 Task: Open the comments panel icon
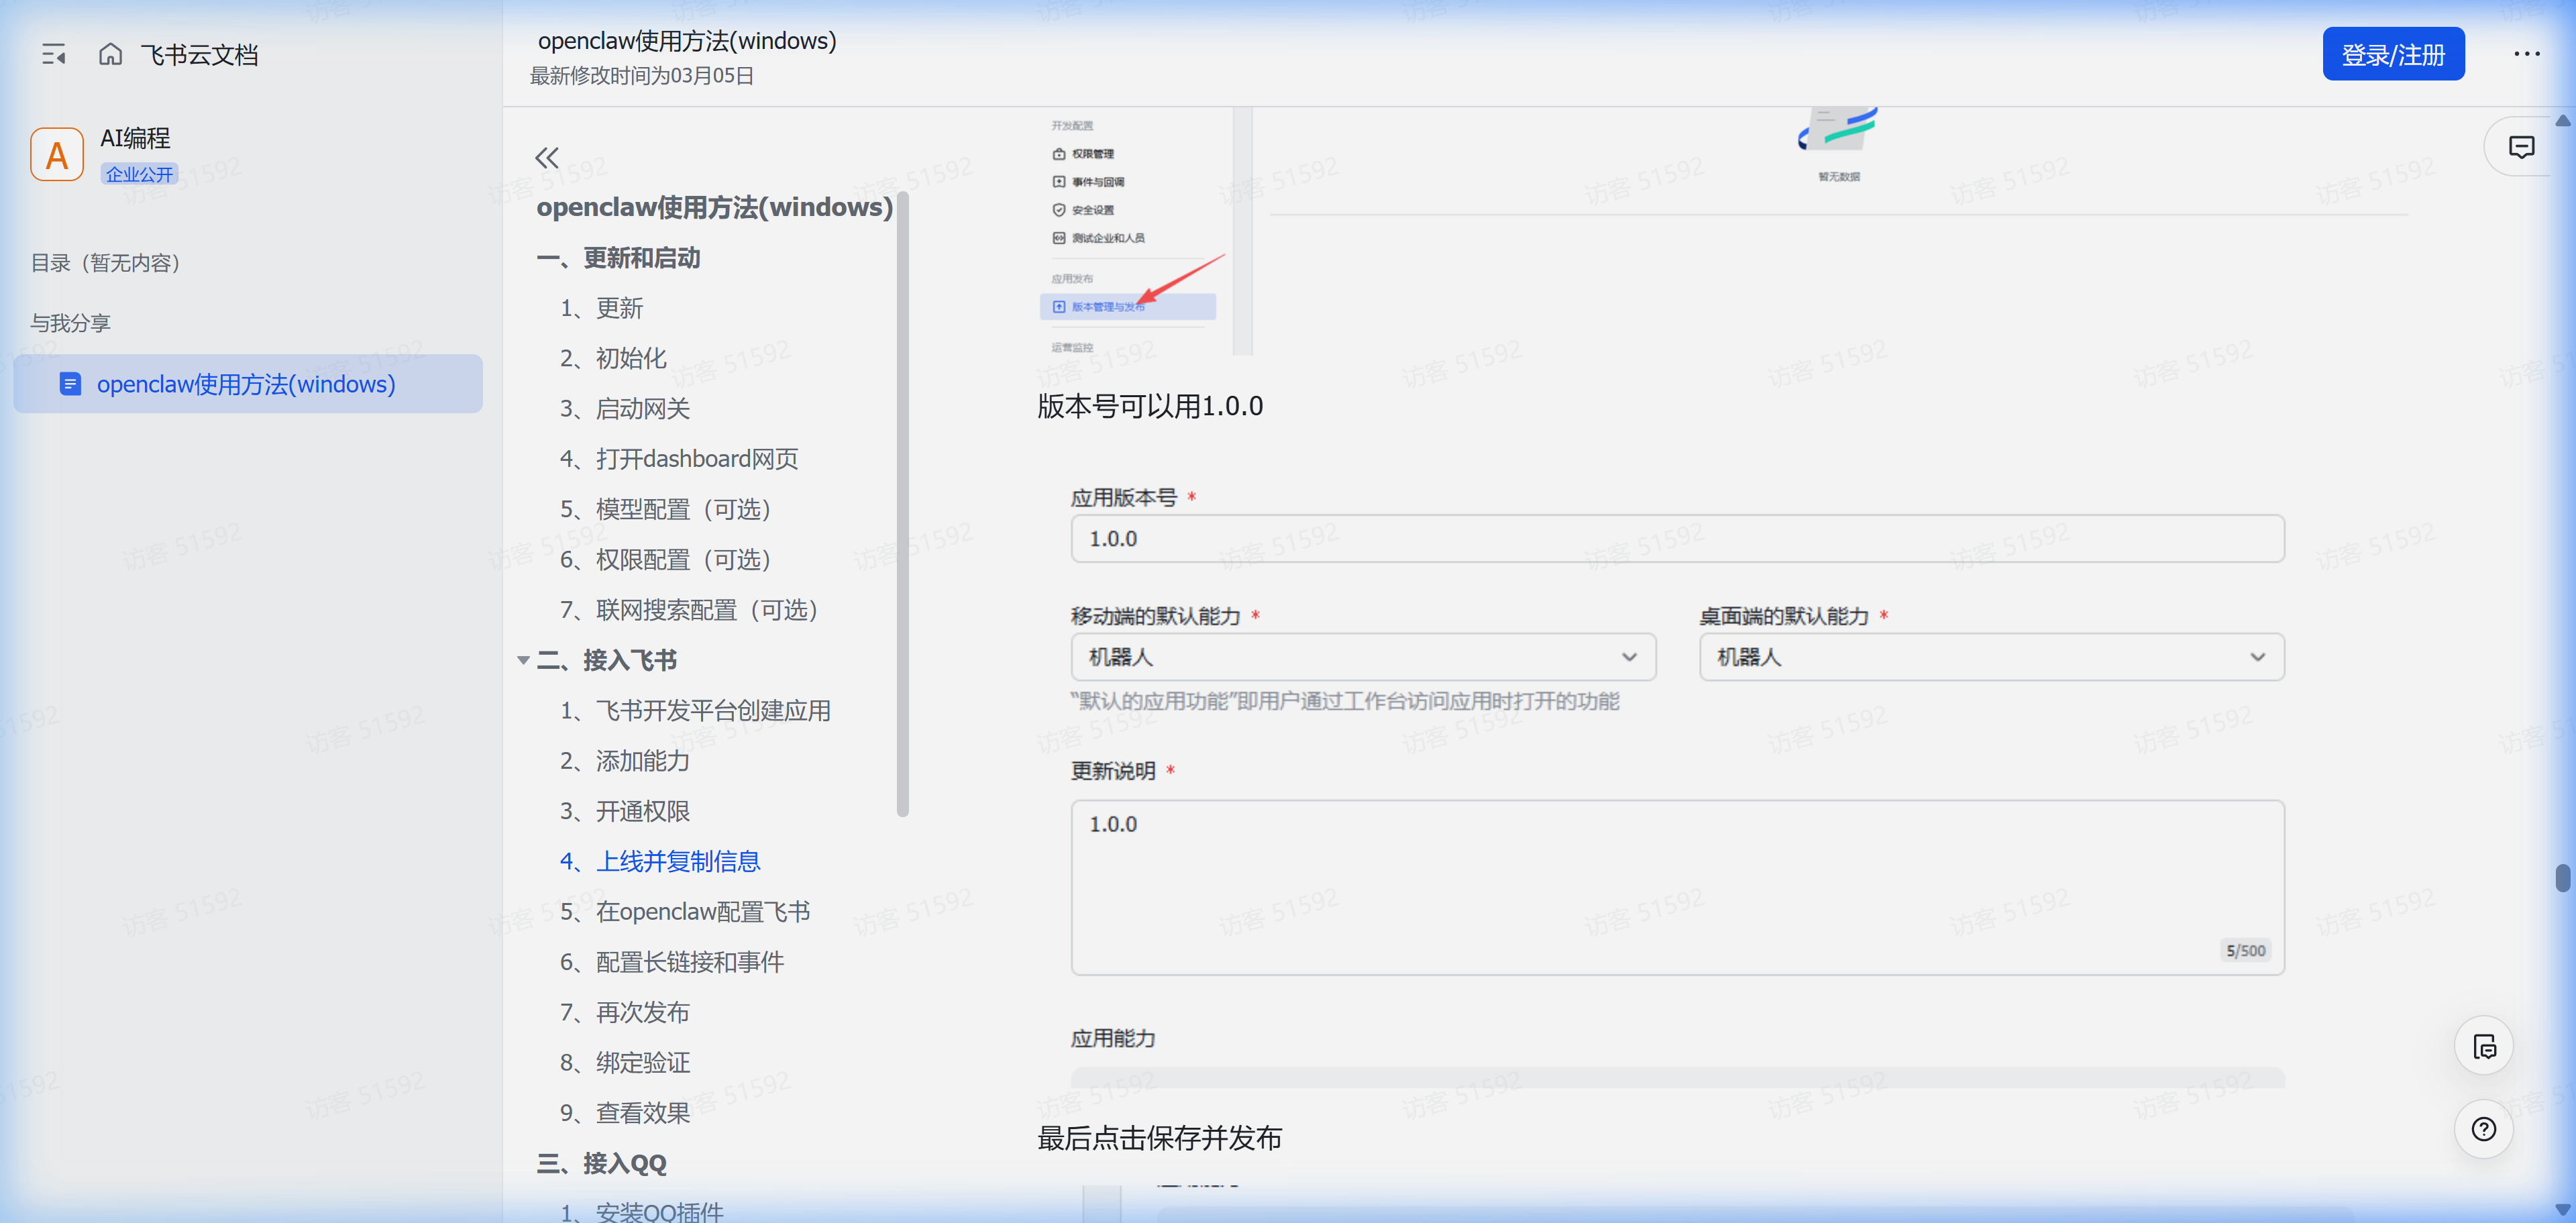(2521, 147)
